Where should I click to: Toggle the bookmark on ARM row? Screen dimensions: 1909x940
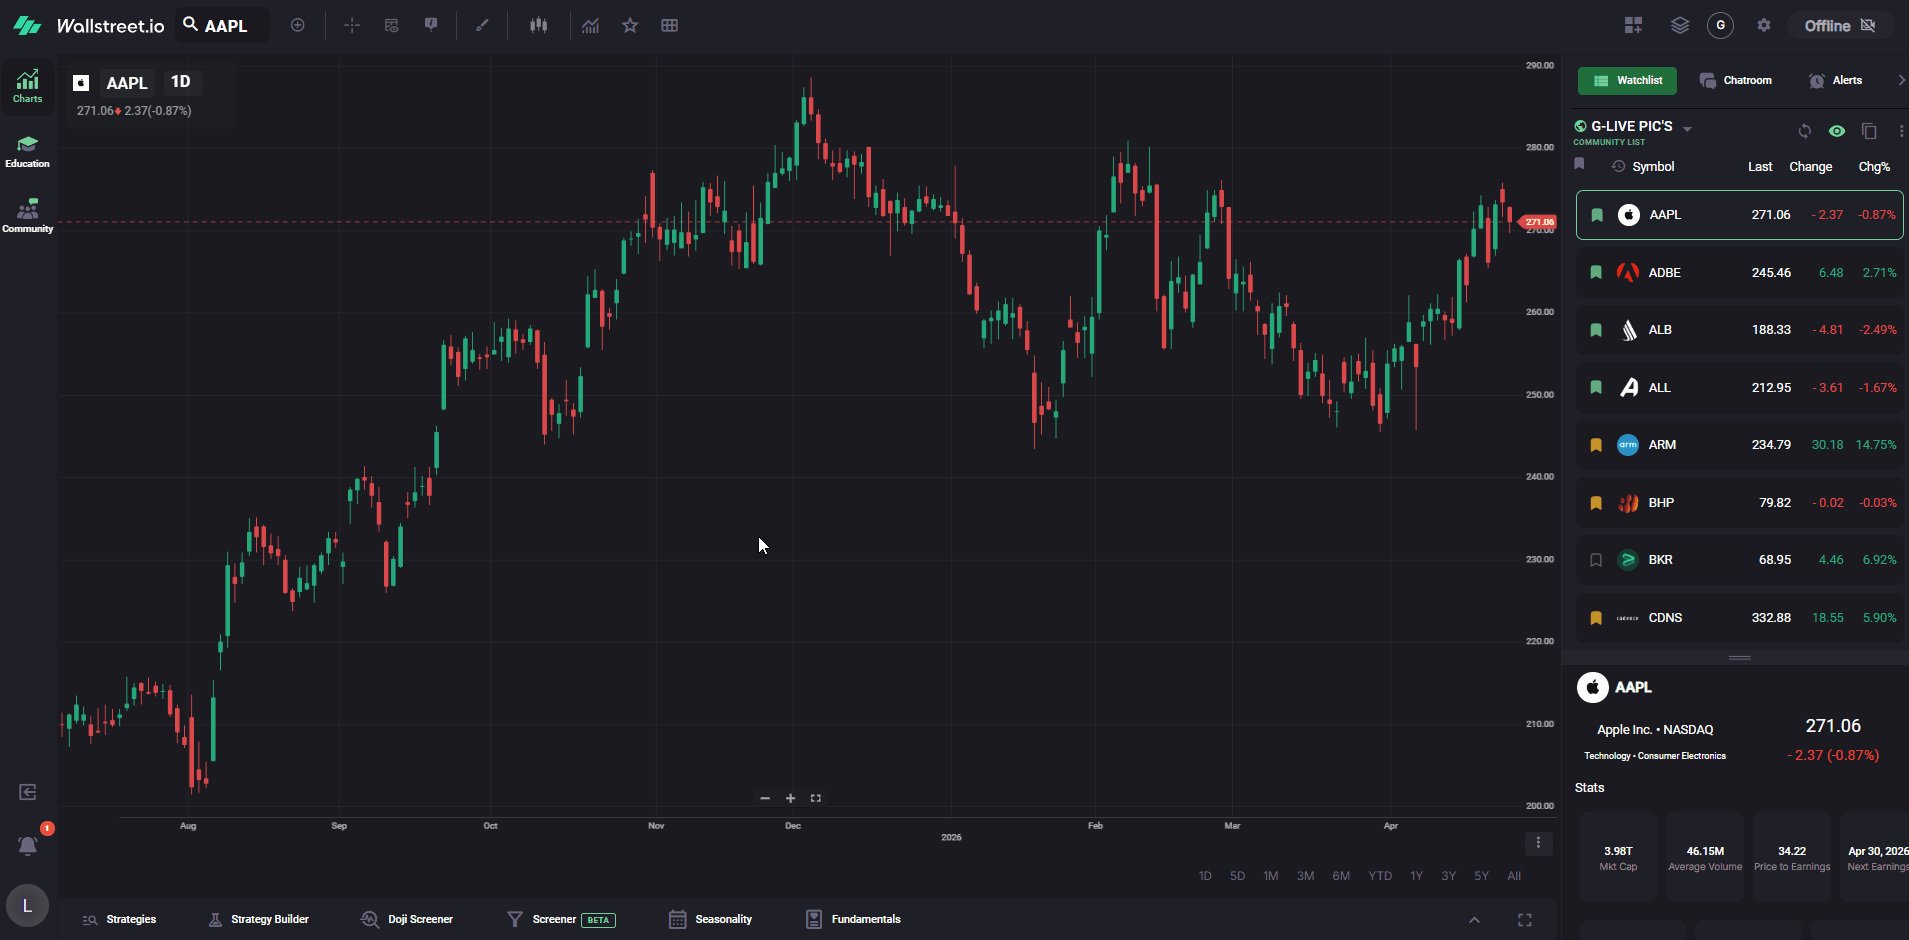tap(1596, 445)
